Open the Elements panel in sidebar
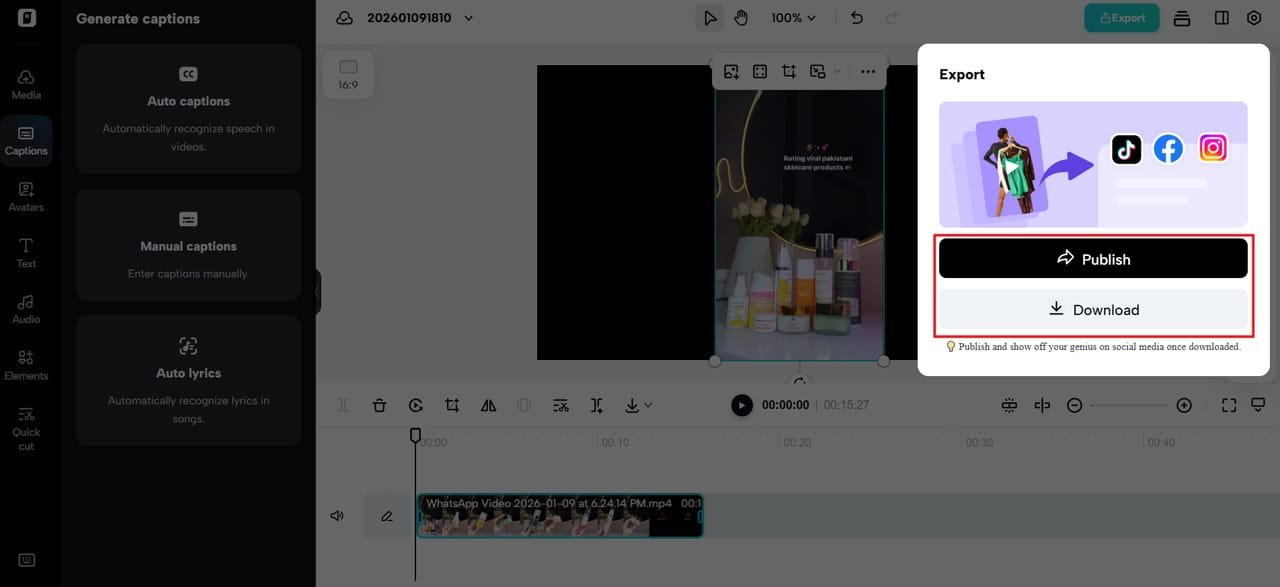The width and height of the screenshot is (1280, 587). [26, 364]
